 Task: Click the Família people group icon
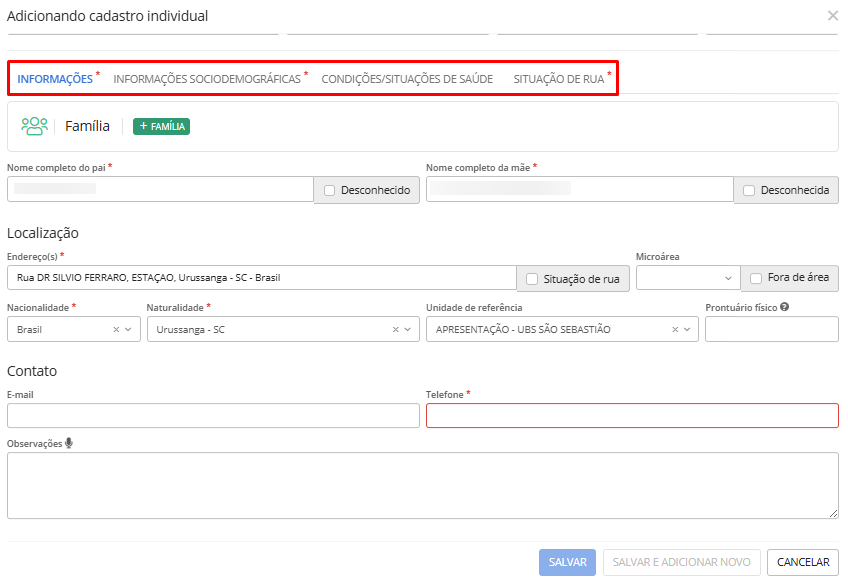click(35, 126)
